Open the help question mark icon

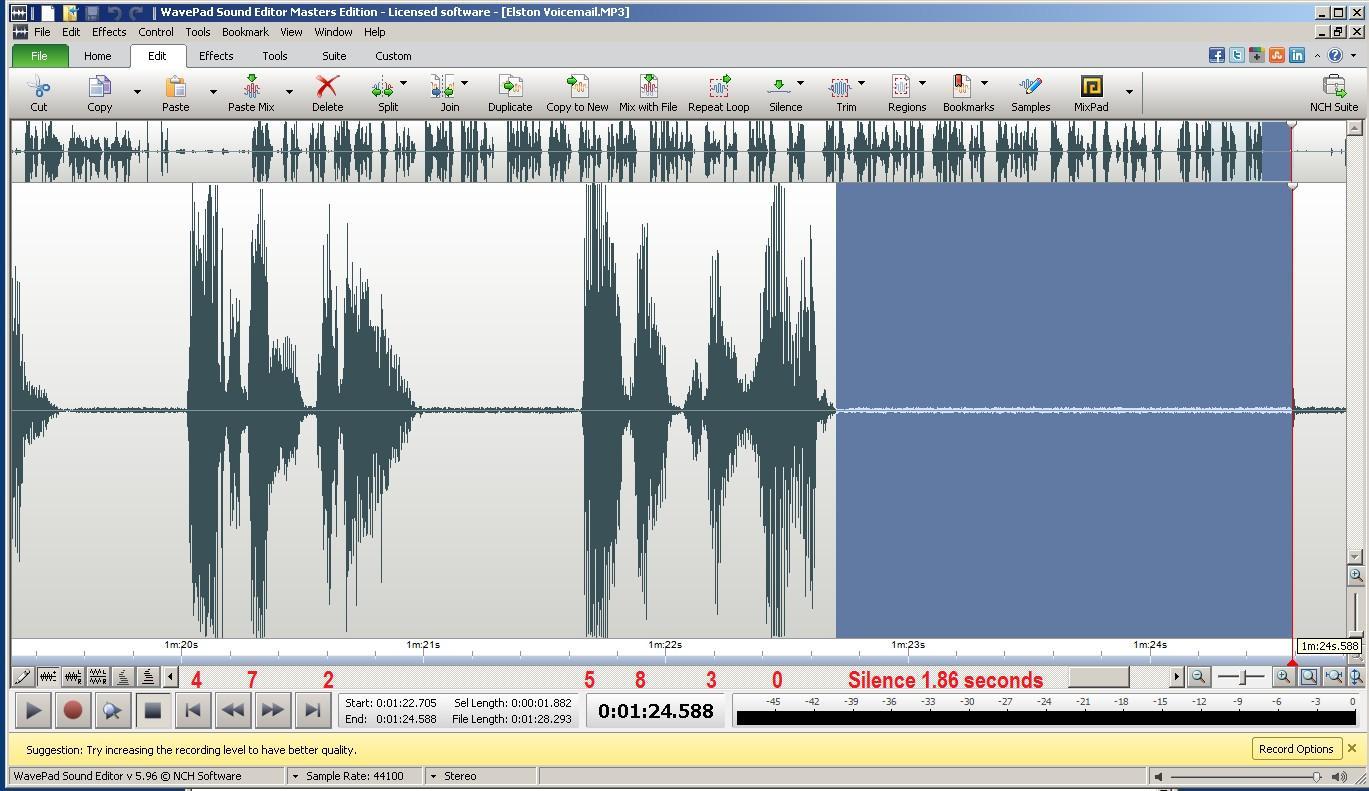point(1335,56)
